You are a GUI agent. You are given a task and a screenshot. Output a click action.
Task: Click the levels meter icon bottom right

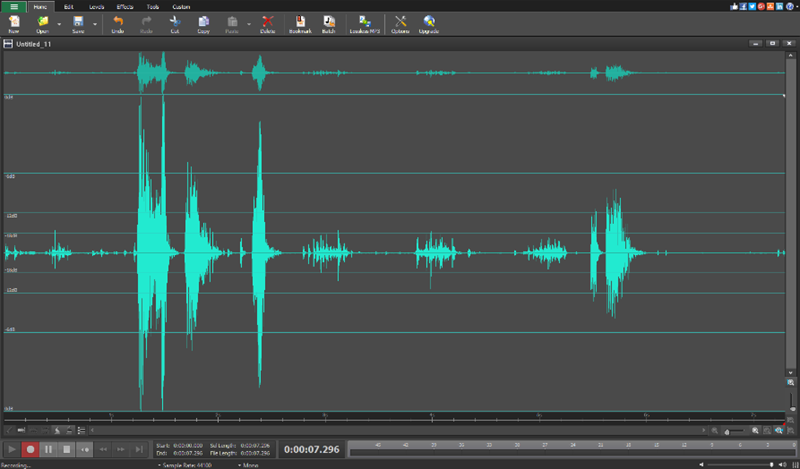point(794,465)
